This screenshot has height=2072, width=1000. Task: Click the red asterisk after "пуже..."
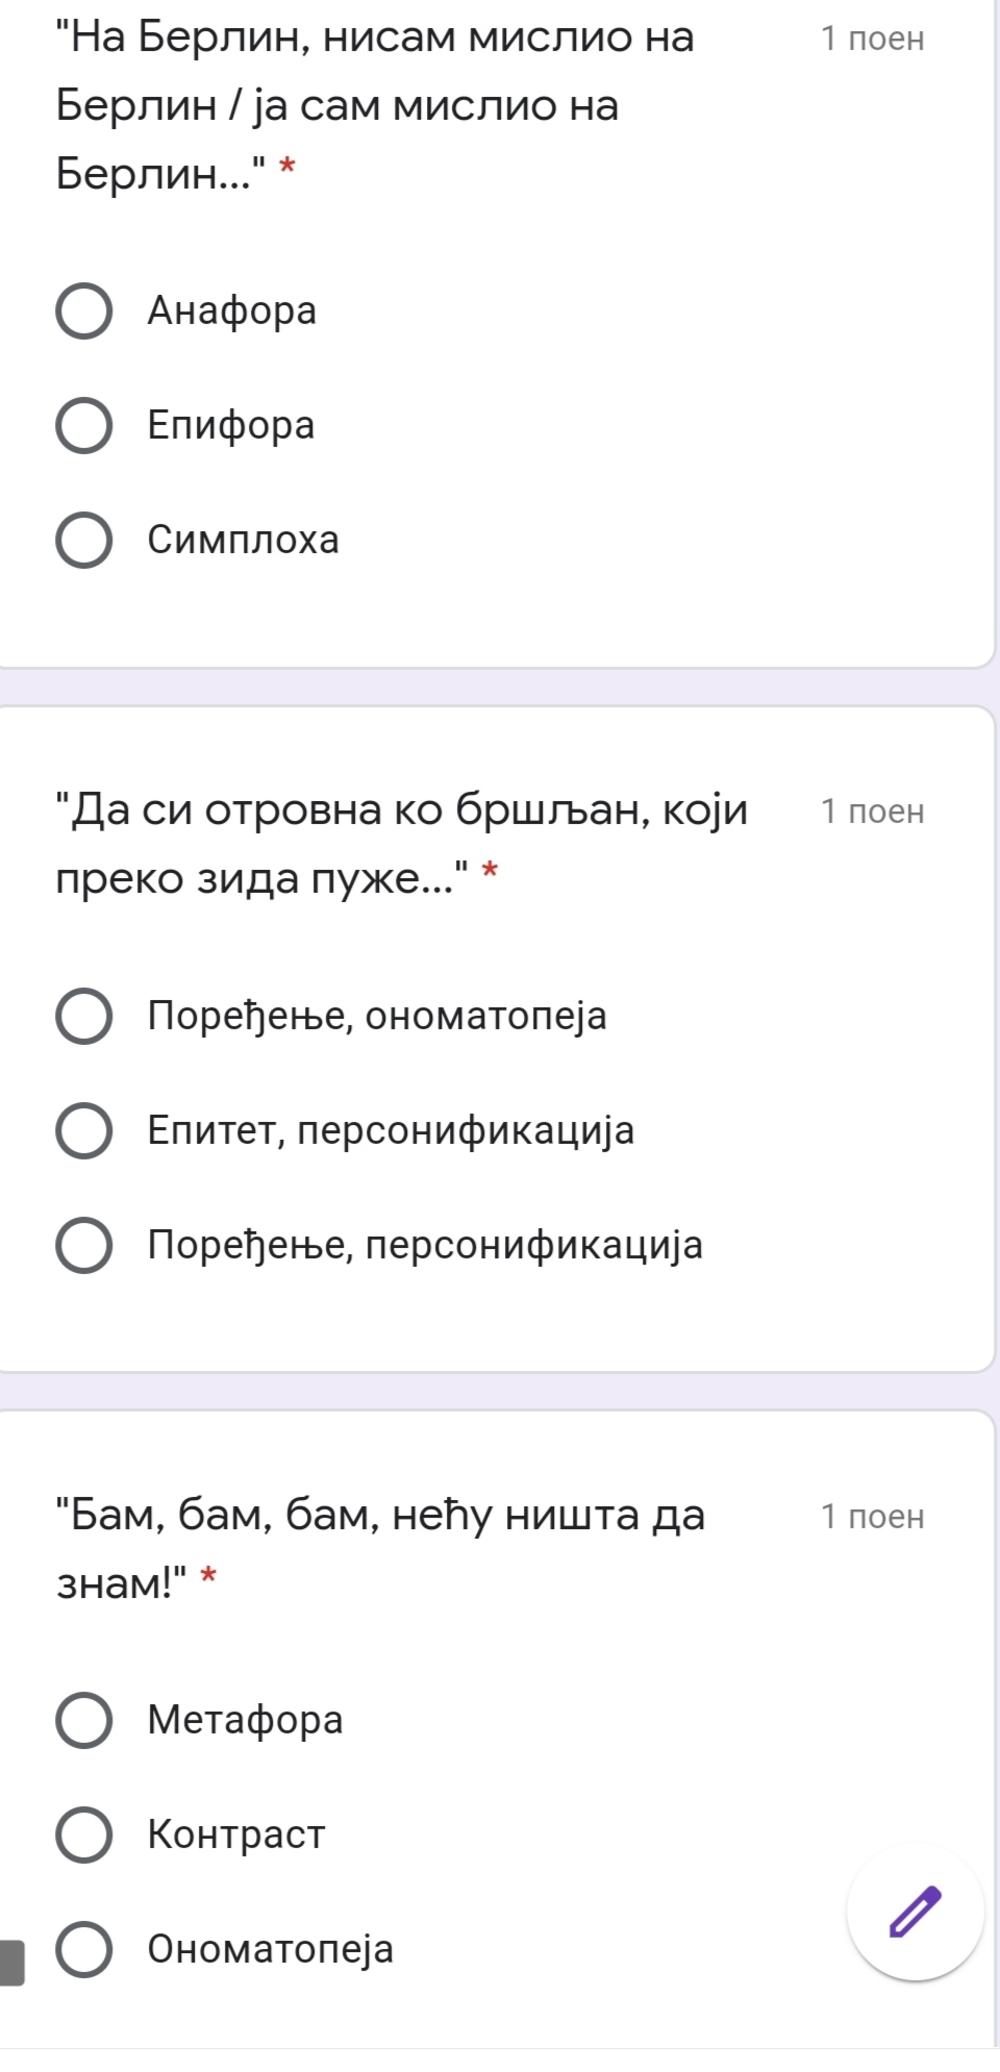(489, 871)
